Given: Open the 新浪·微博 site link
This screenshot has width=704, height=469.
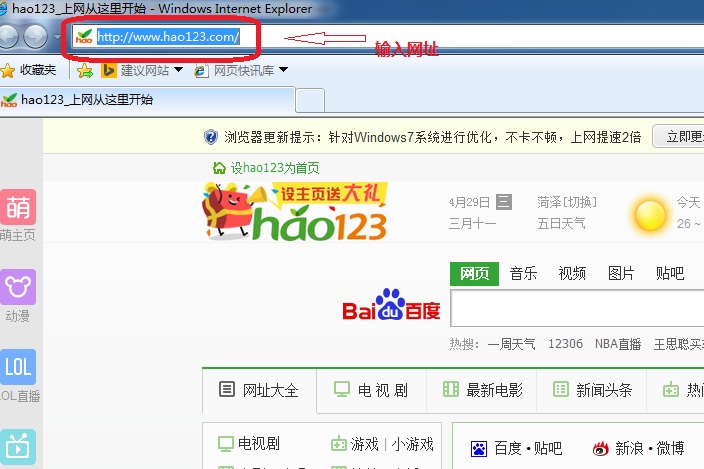Looking at the screenshot, I should 649,448.
